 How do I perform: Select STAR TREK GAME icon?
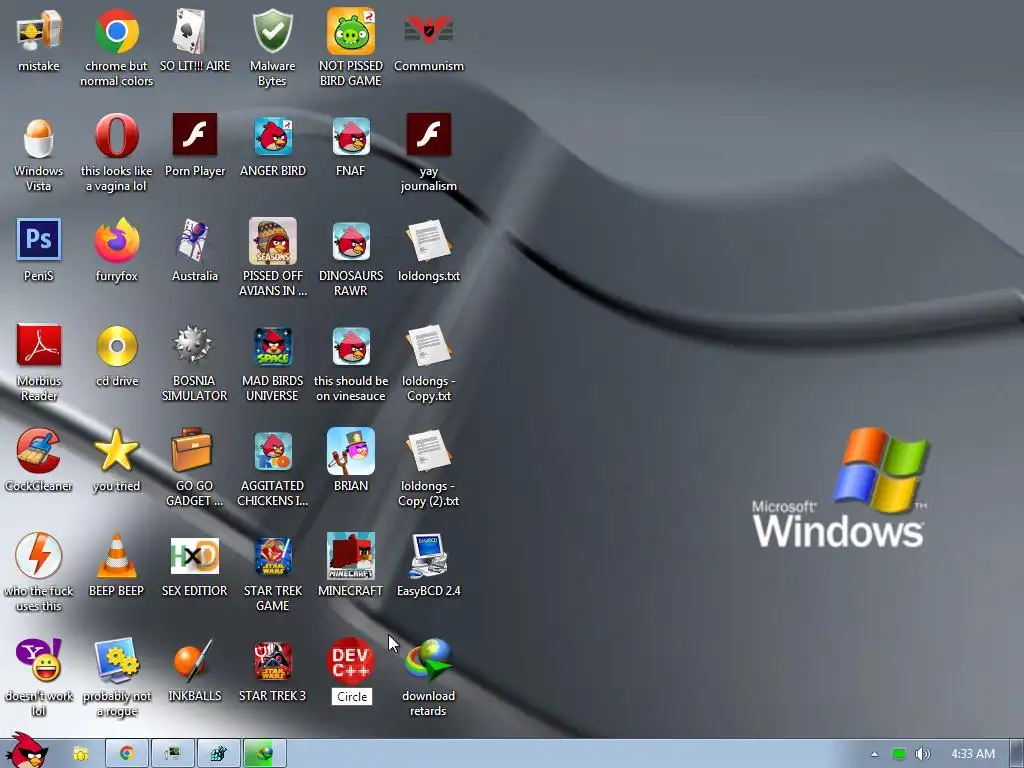pos(272,556)
